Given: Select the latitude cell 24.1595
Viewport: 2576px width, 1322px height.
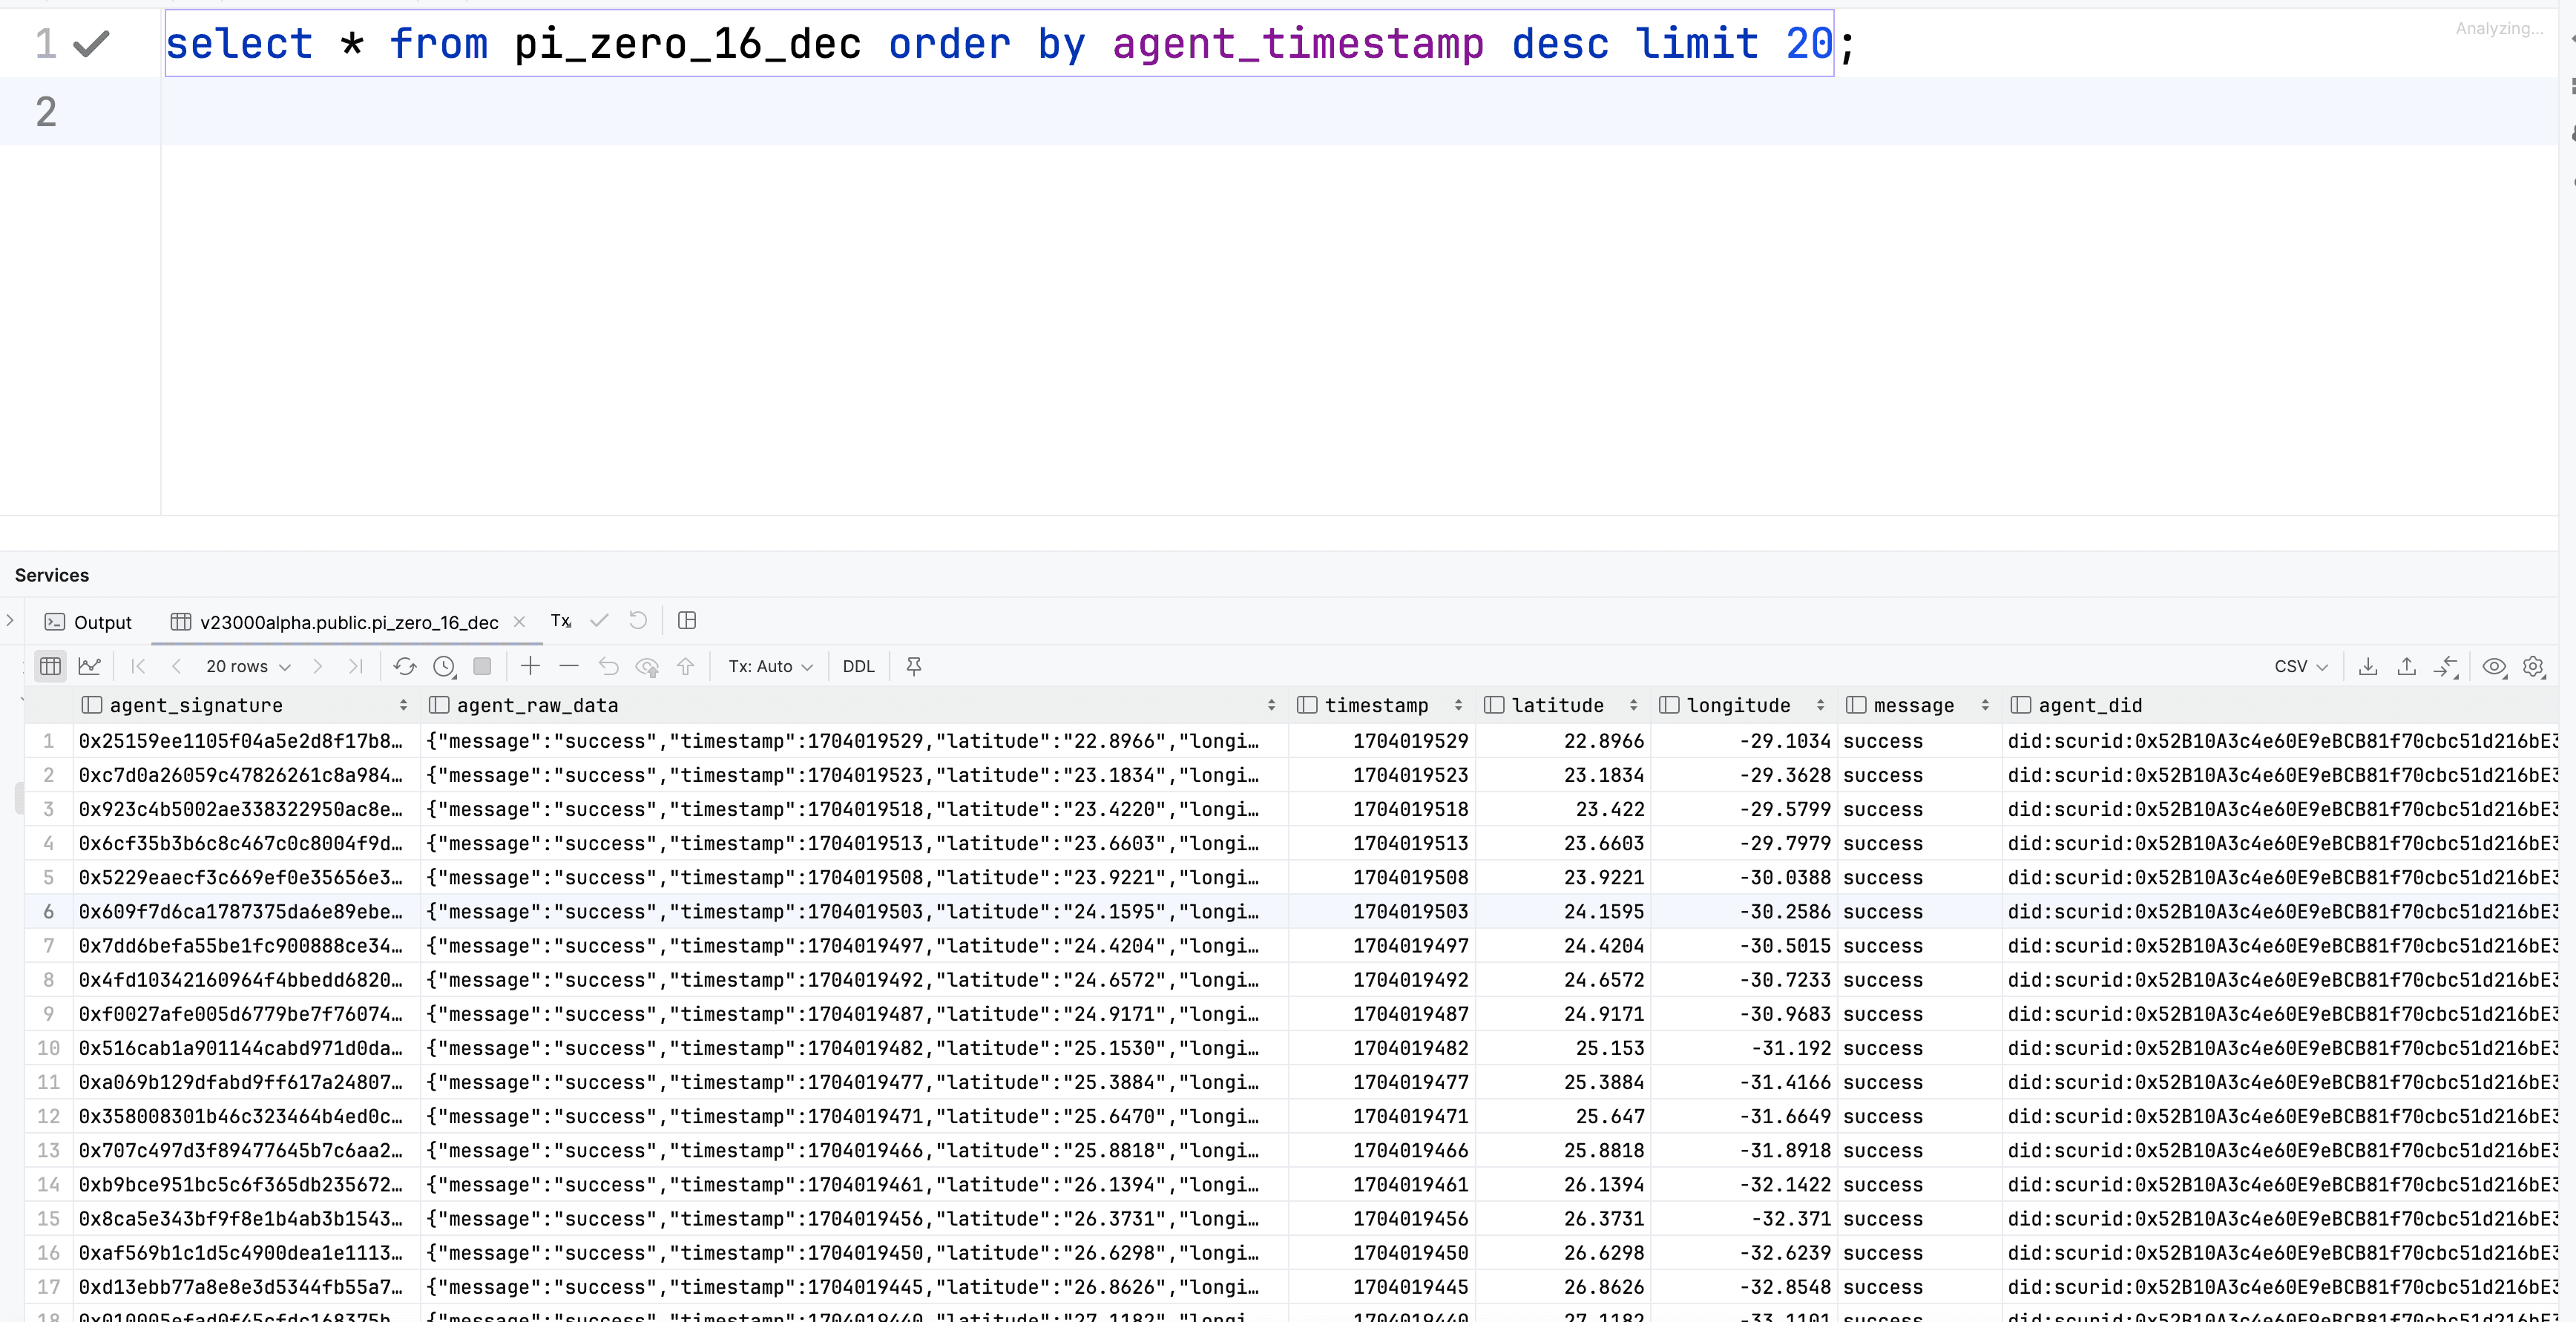Looking at the screenshot, I should [x=1603, y=912].
